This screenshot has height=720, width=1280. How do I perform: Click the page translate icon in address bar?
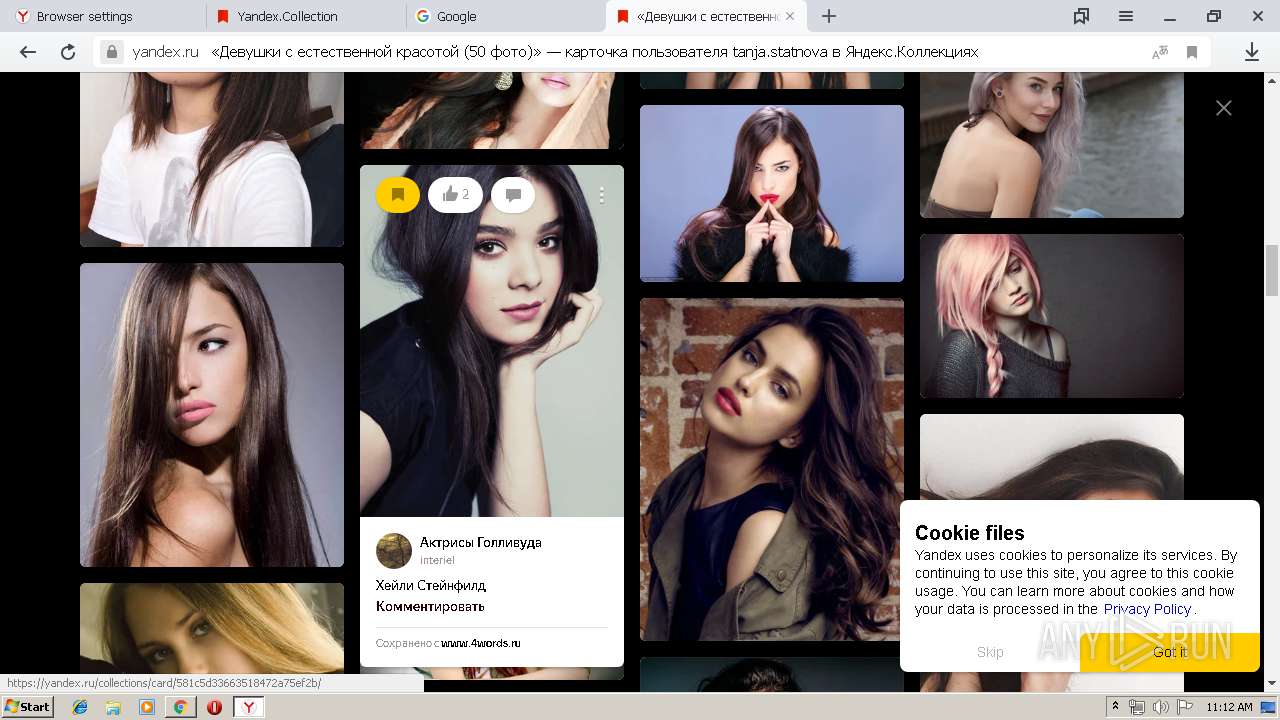click(x=1160, y=52)
